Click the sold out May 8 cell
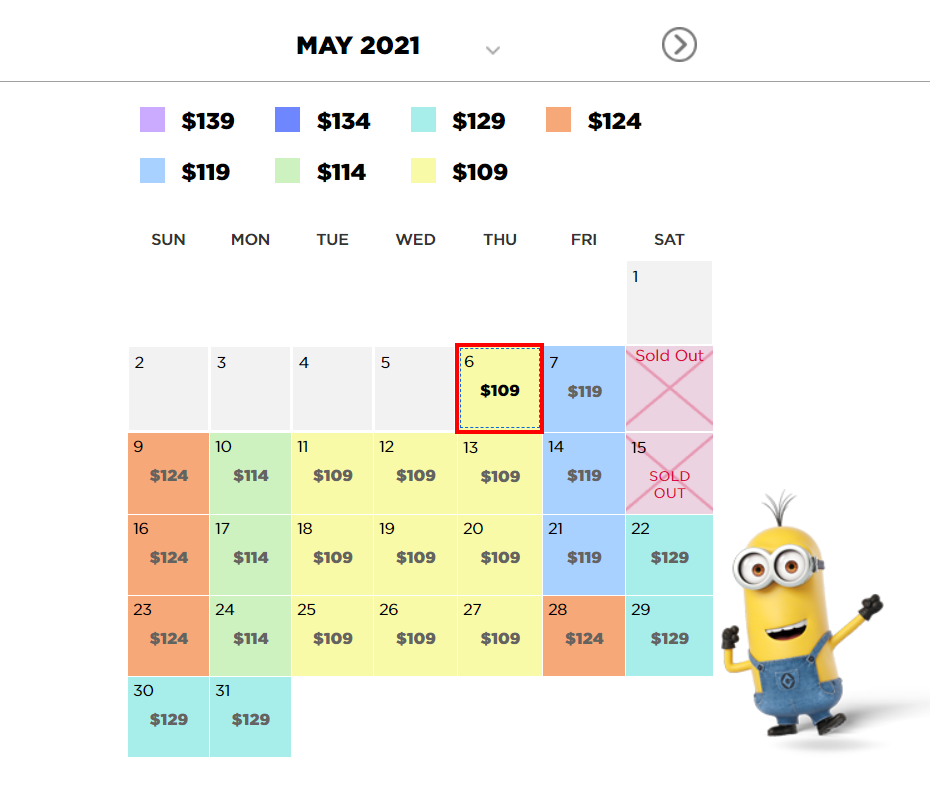The image size is (930, 788). click(x=669, y=389)
